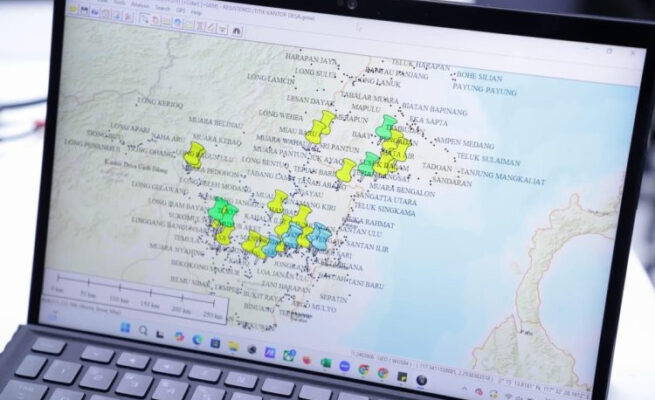Open Windows taskbar search
Screen dimensions: 655x400
tap(144, 330)
